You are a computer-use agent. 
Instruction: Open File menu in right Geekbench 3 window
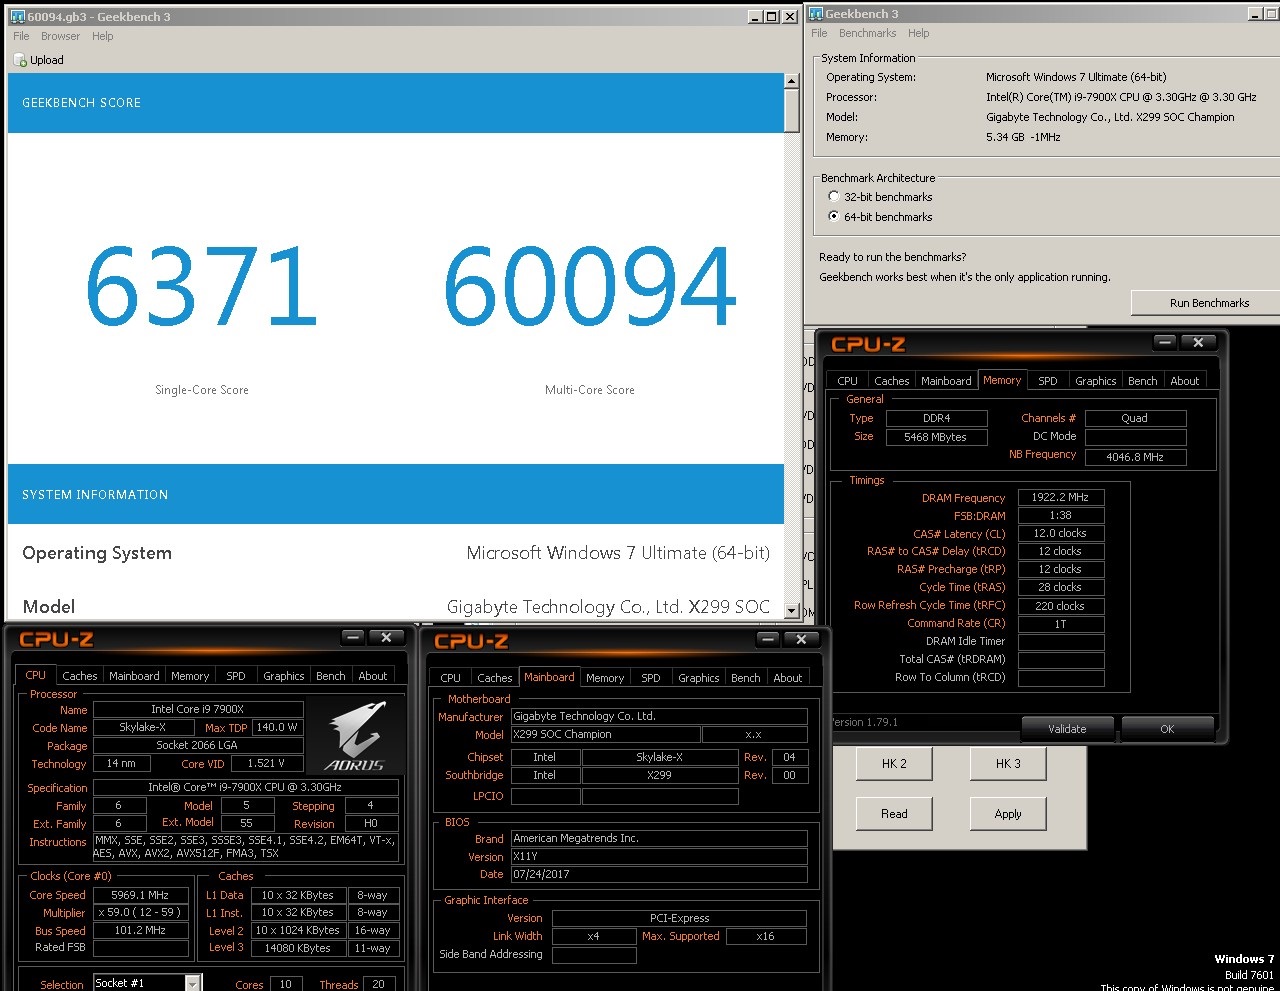pos(819,33)
